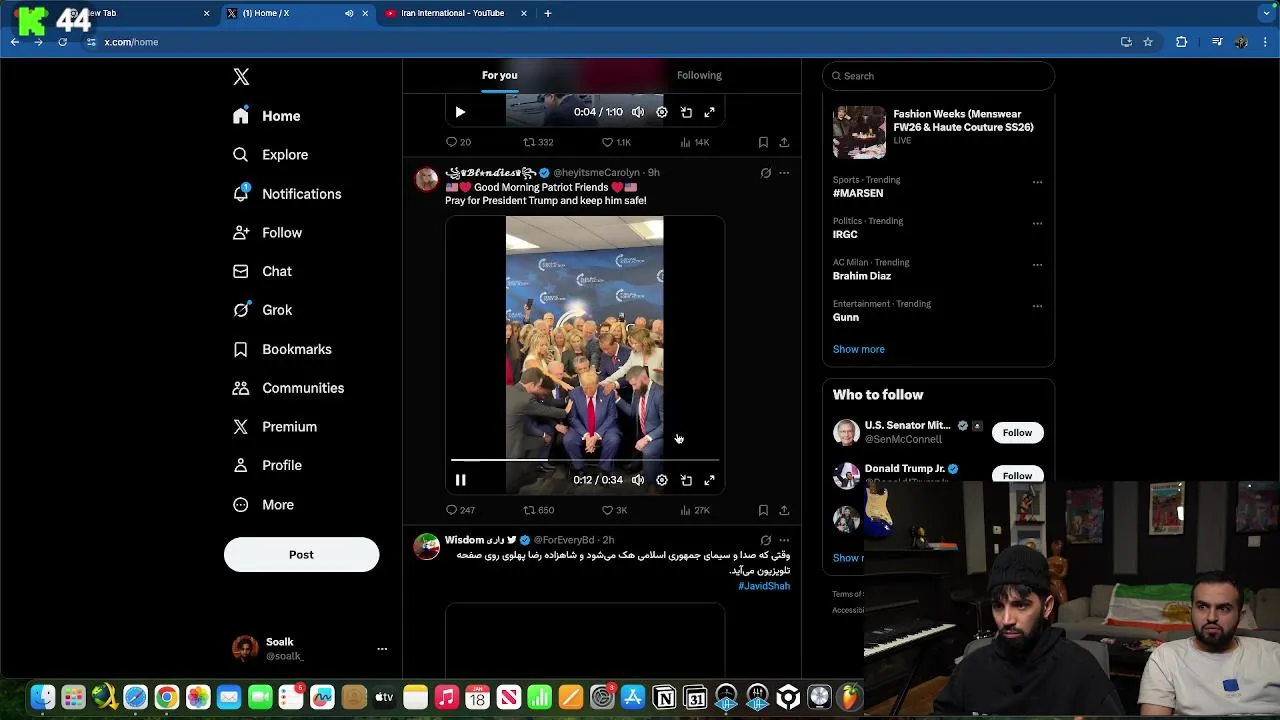Open the Explore page from the sidebar
Screen dimensions: 1280x720
click(270, 155)
